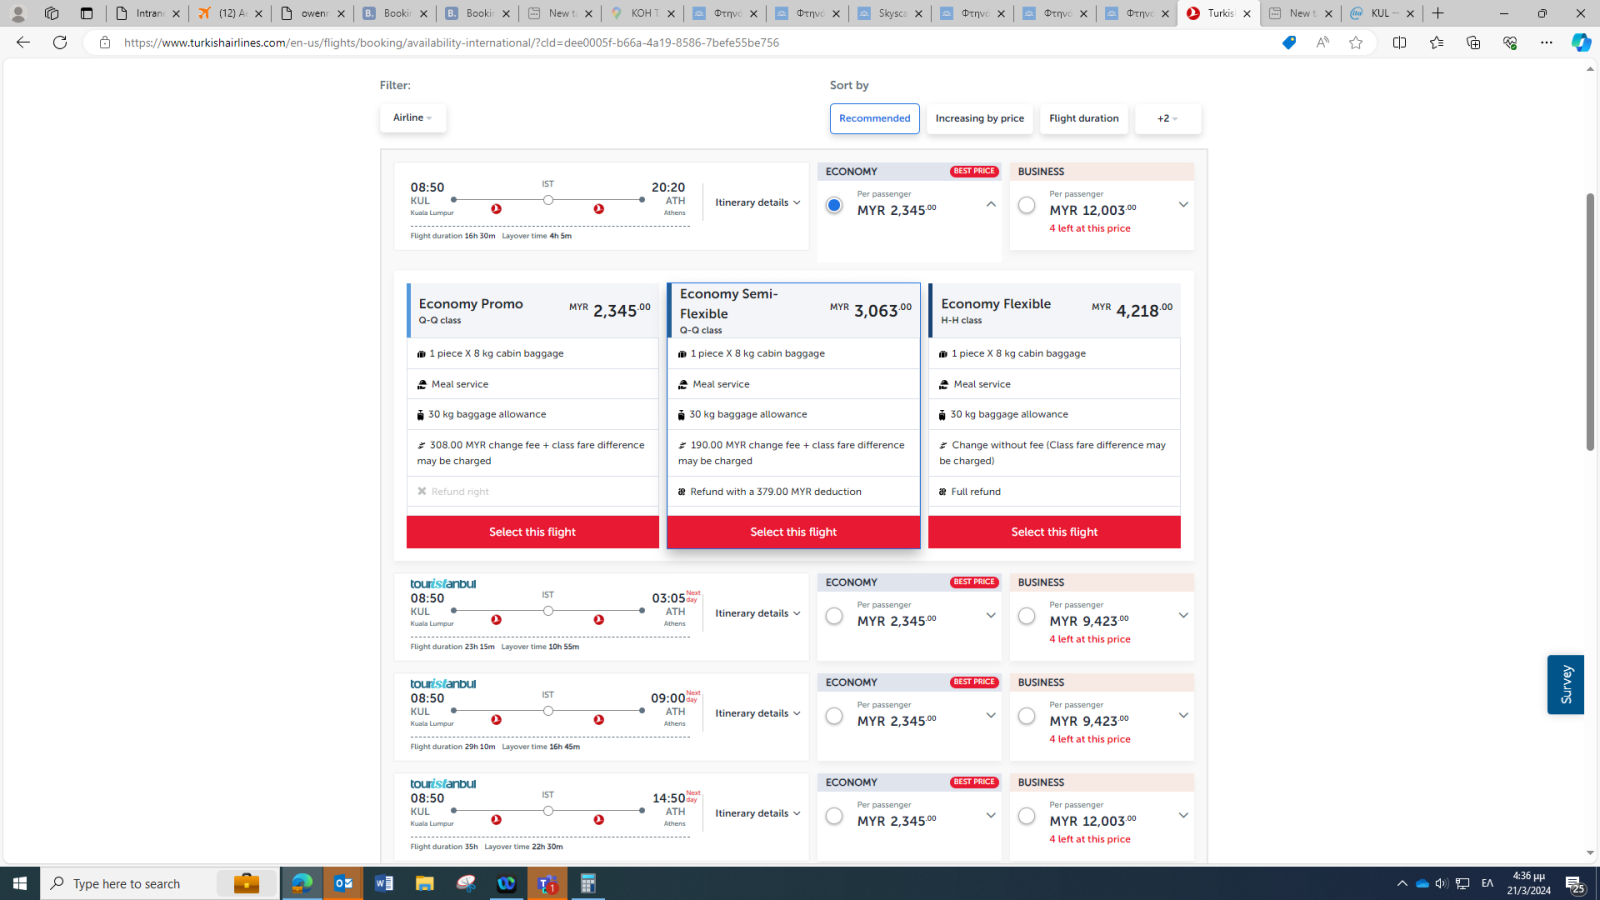The width and height of the screenshot is (1600, 900).
Task: Open the Airline filter dropdown
Action: (412, 118)
